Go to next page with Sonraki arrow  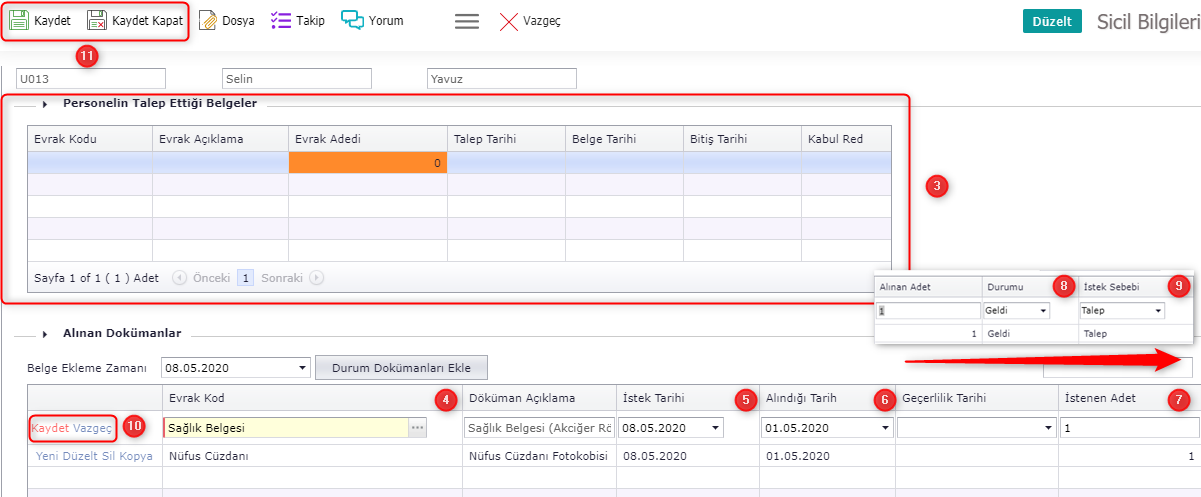tap(316, 278)
